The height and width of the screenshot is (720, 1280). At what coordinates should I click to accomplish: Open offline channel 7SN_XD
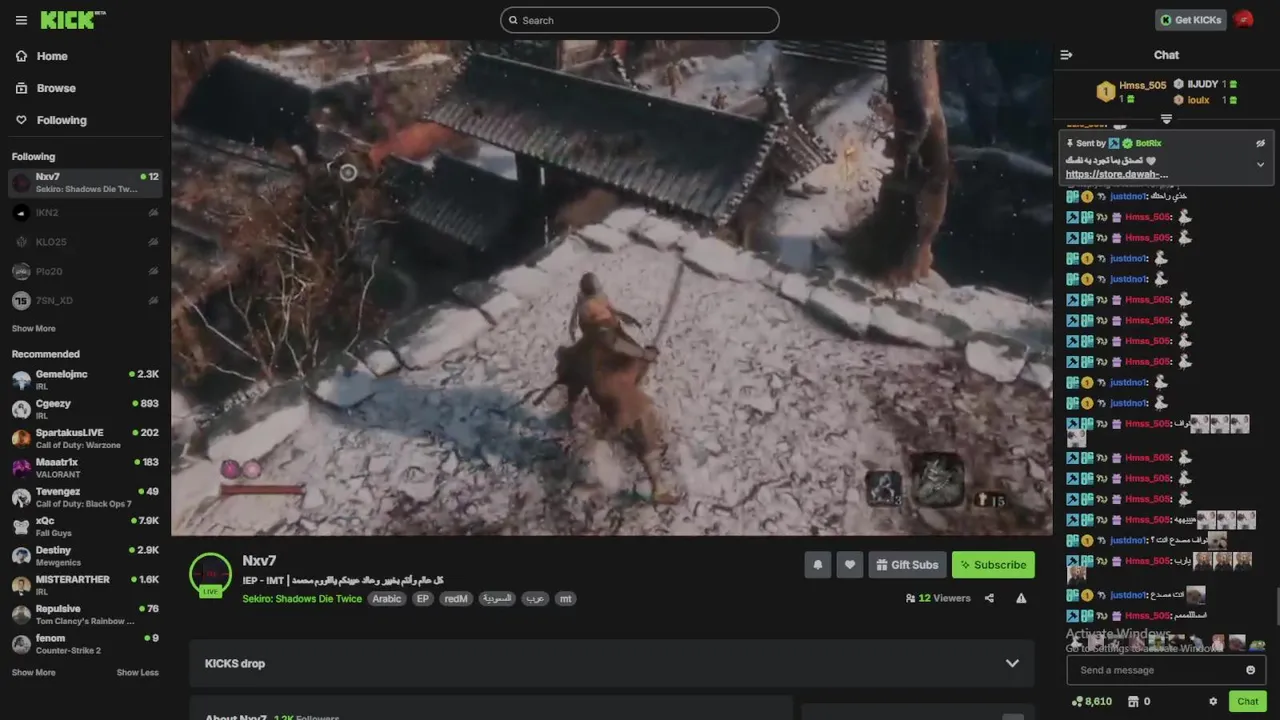point(85,300)
